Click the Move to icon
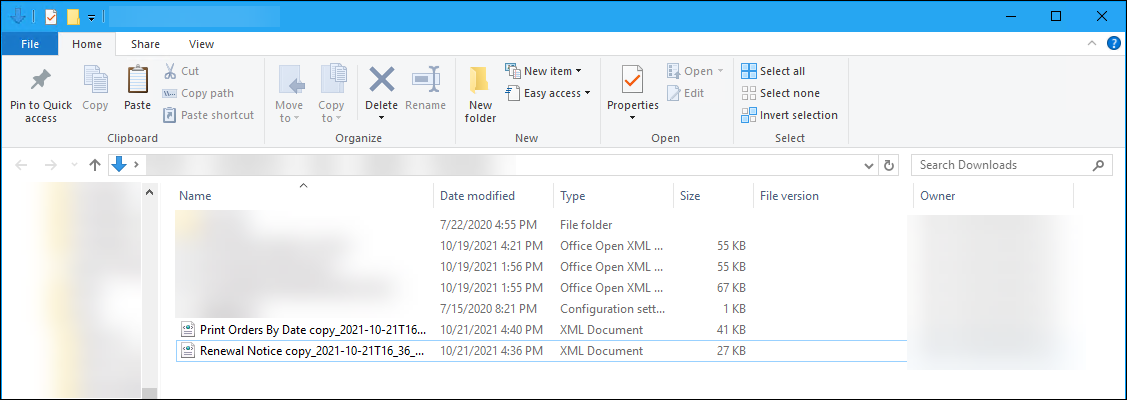The height and width of the screenshot is (400, 1127). tap(291, 80)
